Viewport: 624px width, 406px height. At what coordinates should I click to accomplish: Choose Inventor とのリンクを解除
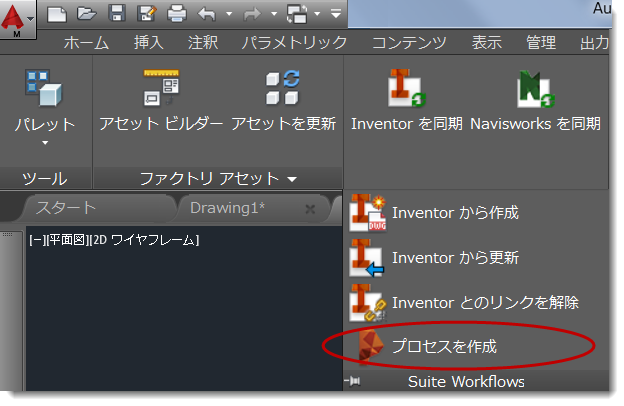tap(464, 303)
